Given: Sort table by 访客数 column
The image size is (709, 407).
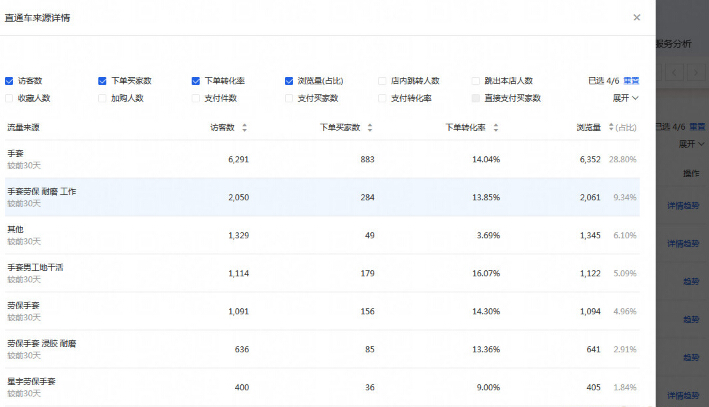Looking at the screenshot, I should click(x=245, y=128).
